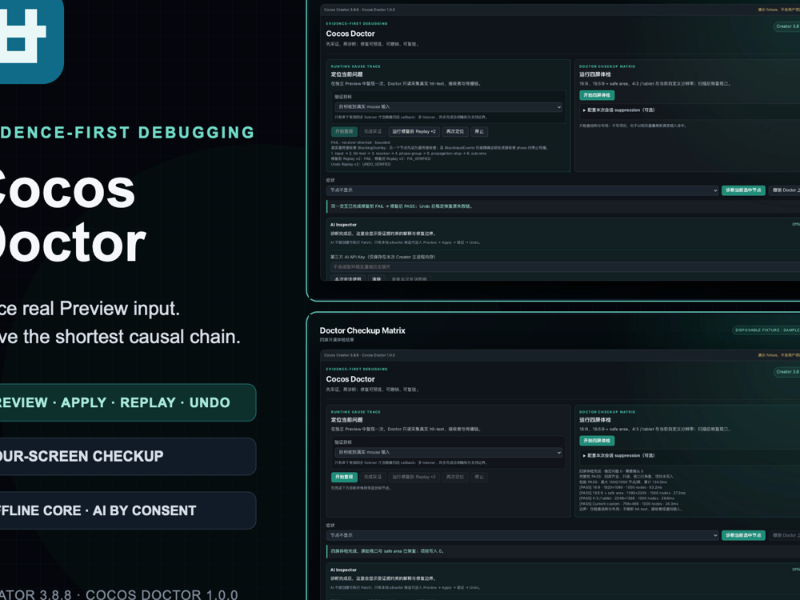Expand suppression disclosure triangle in first Cocos Doctor panel
Viewport: 800px width, 600px height.
coord(584,110)
